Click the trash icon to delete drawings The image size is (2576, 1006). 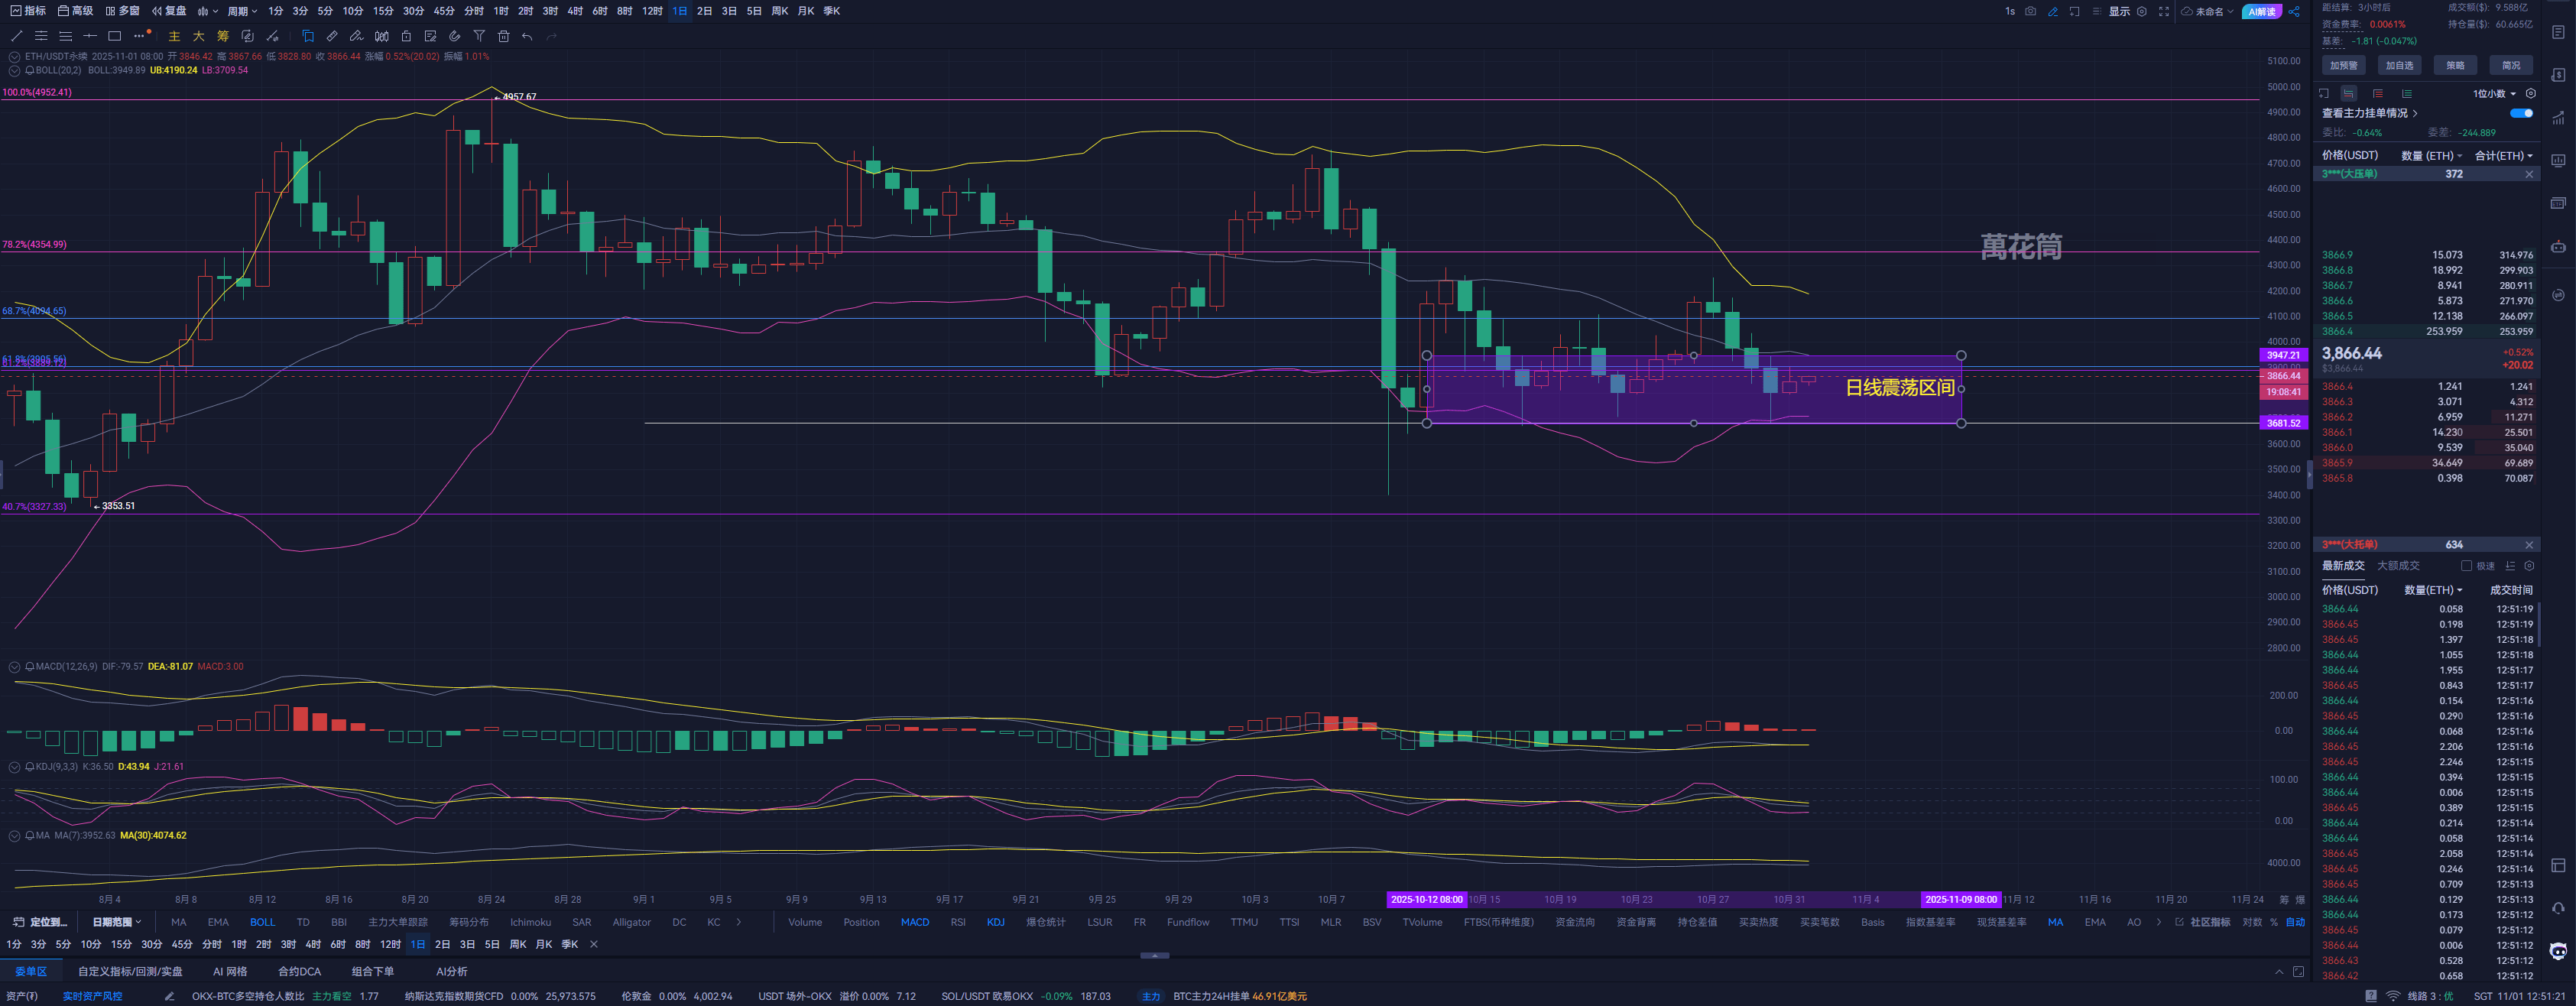pyautogui.click(x=504, y=36)
